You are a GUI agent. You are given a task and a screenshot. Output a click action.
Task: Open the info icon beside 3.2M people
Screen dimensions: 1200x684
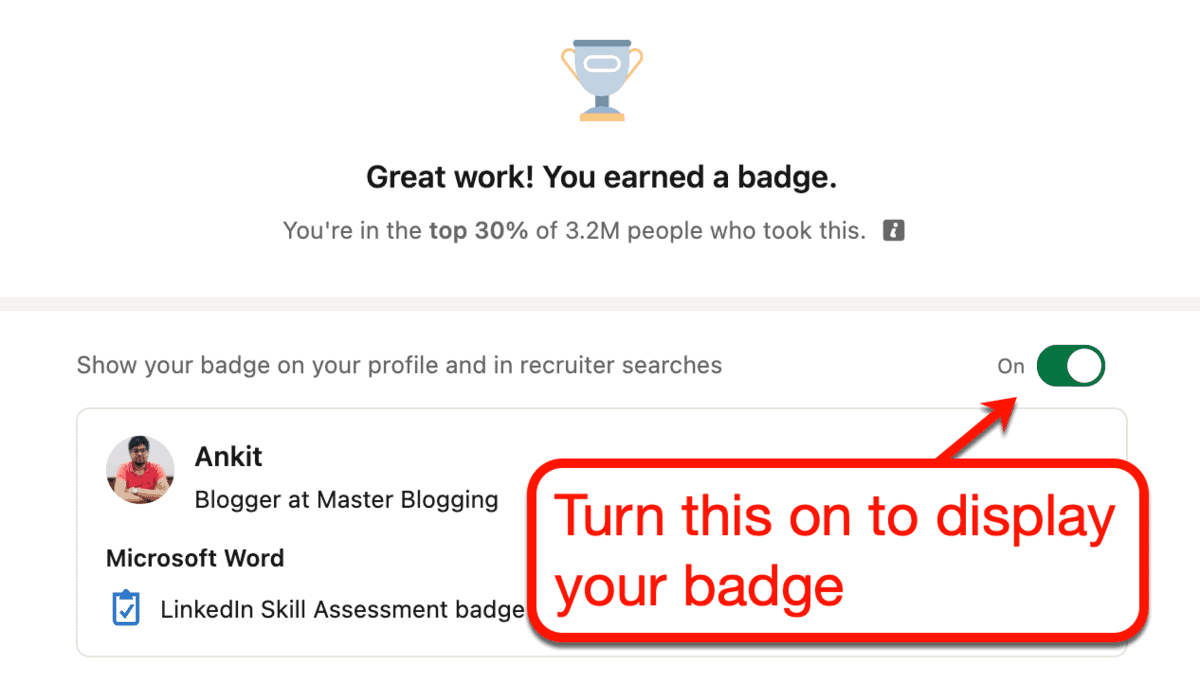(x=894, y=231)
